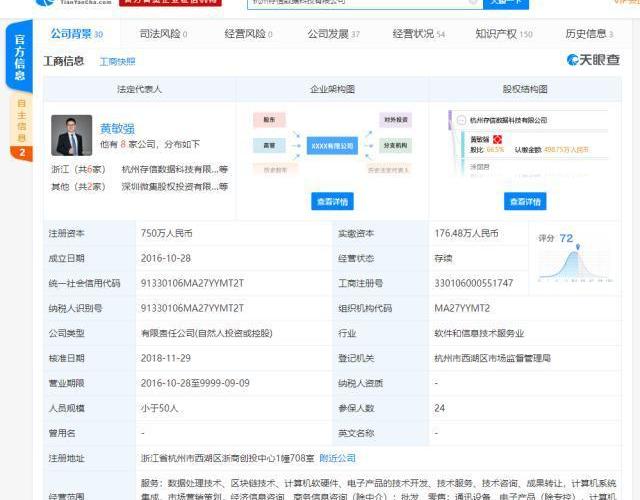Click insured count value 24

440,408
